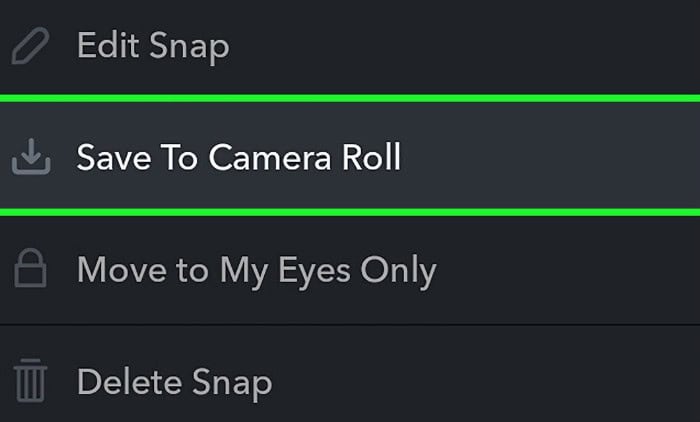Choose Move to My Eyes Only
This screenshot has height=422, width=700.
coord(350,270)
